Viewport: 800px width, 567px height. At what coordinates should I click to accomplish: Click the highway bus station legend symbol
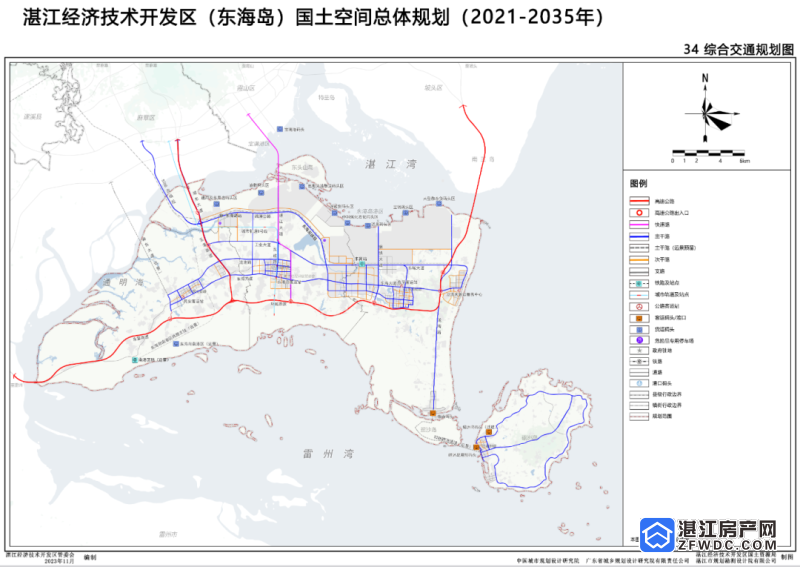click(x=639, y=306)
